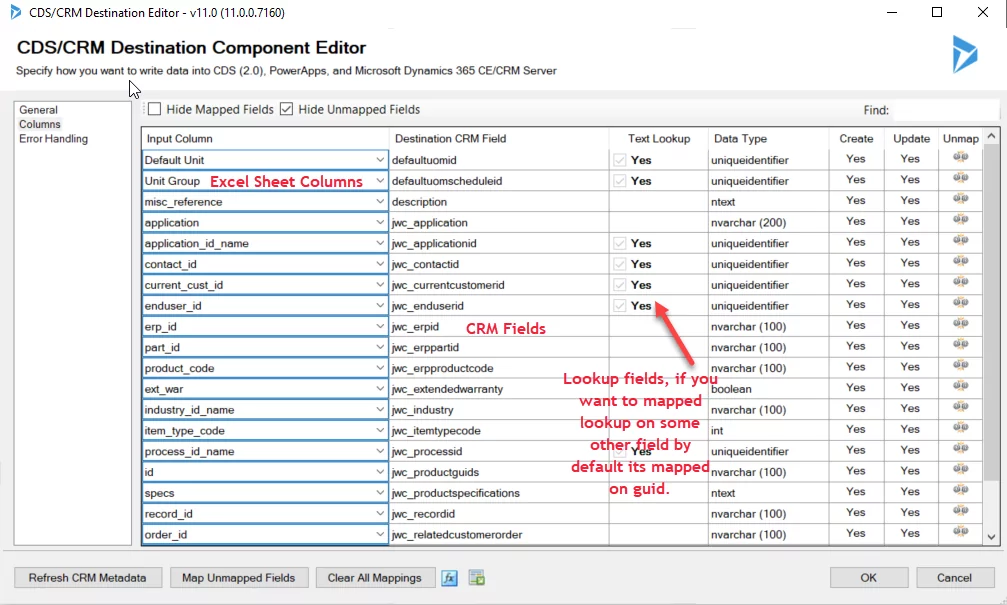
Task: Toggle Text Lookup for jwc_applicationid
Action: (619, 243)
